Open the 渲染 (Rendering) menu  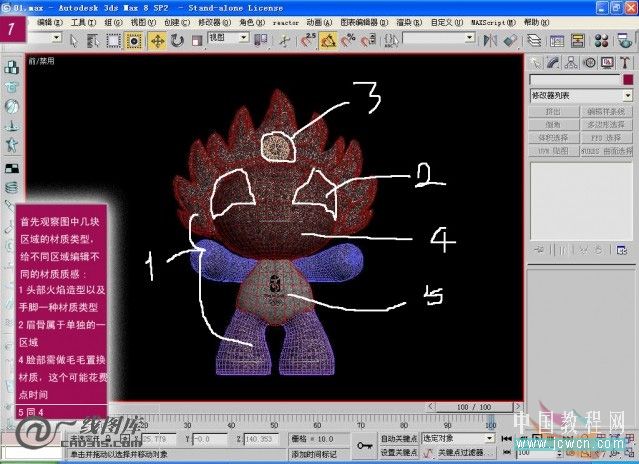pos(409,22)
